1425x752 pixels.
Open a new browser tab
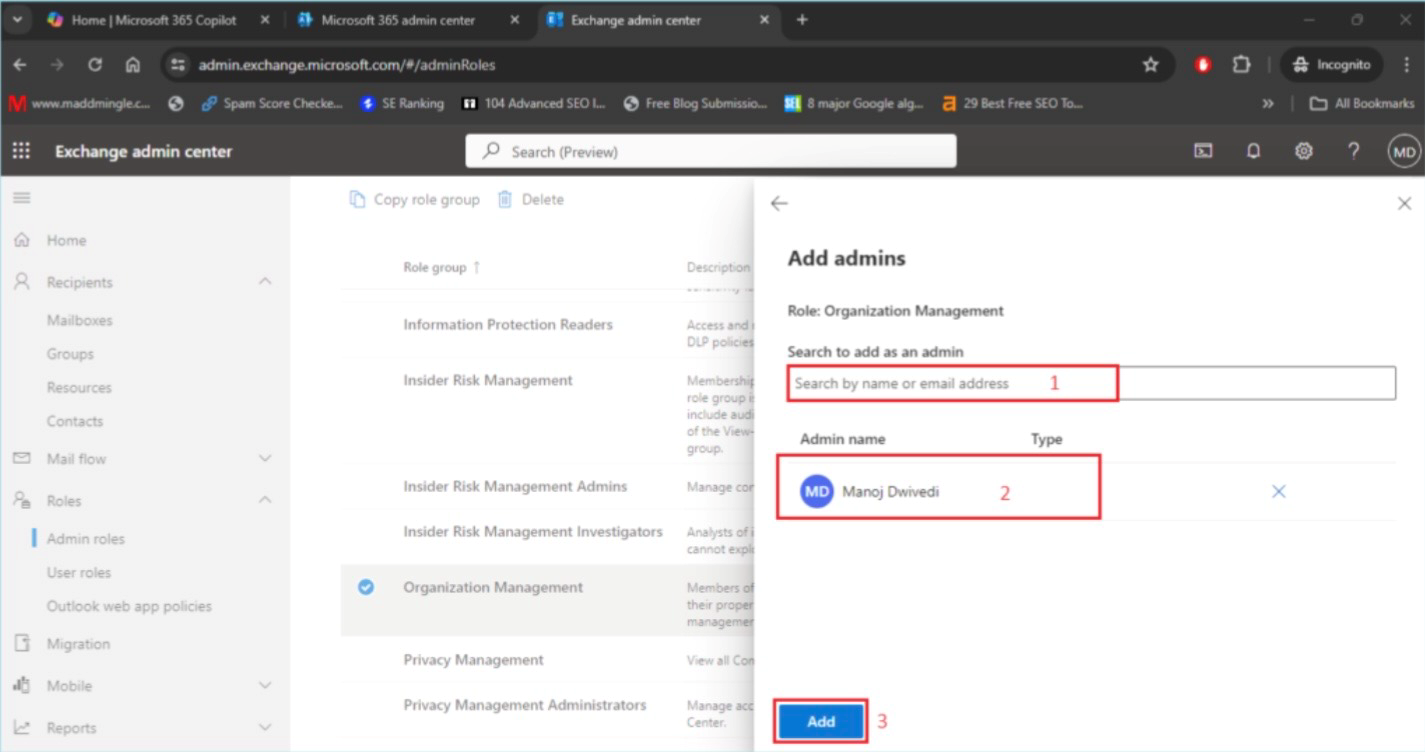(x=802, y=20)
